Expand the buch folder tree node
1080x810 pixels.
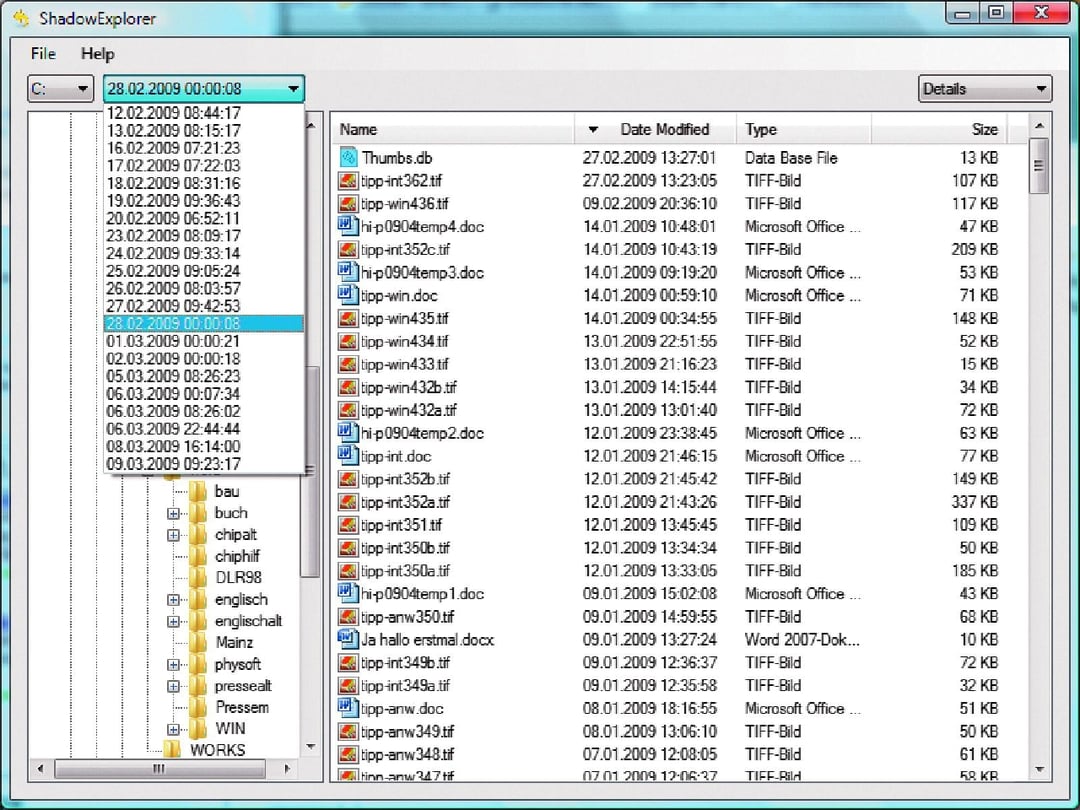tap(173, 513)
